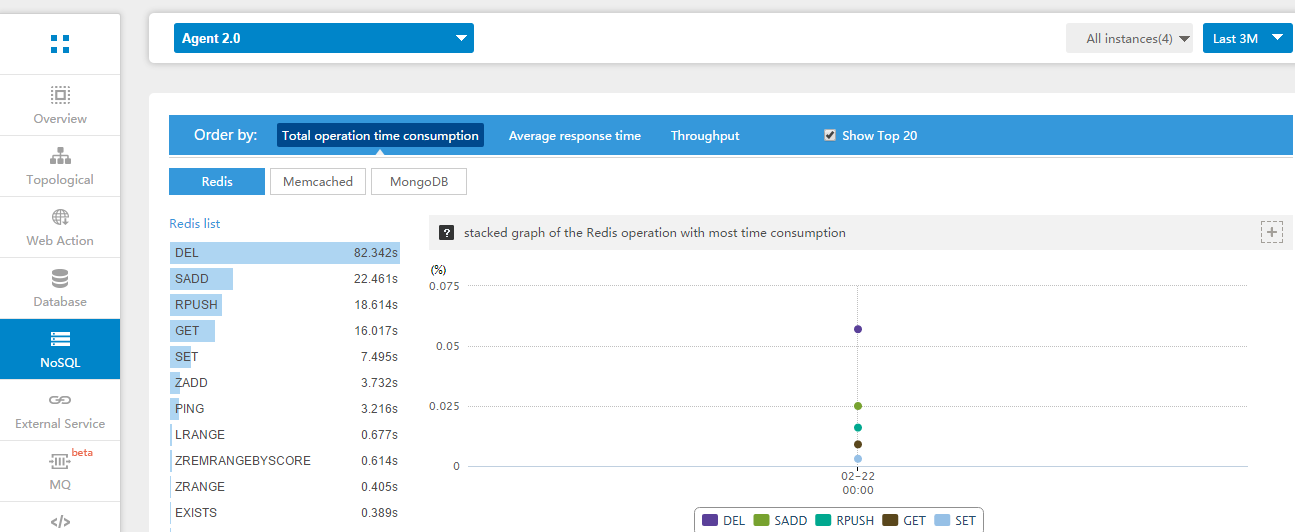Open Topological view icon
The image size is (1295, 532).
pos(60,157)
